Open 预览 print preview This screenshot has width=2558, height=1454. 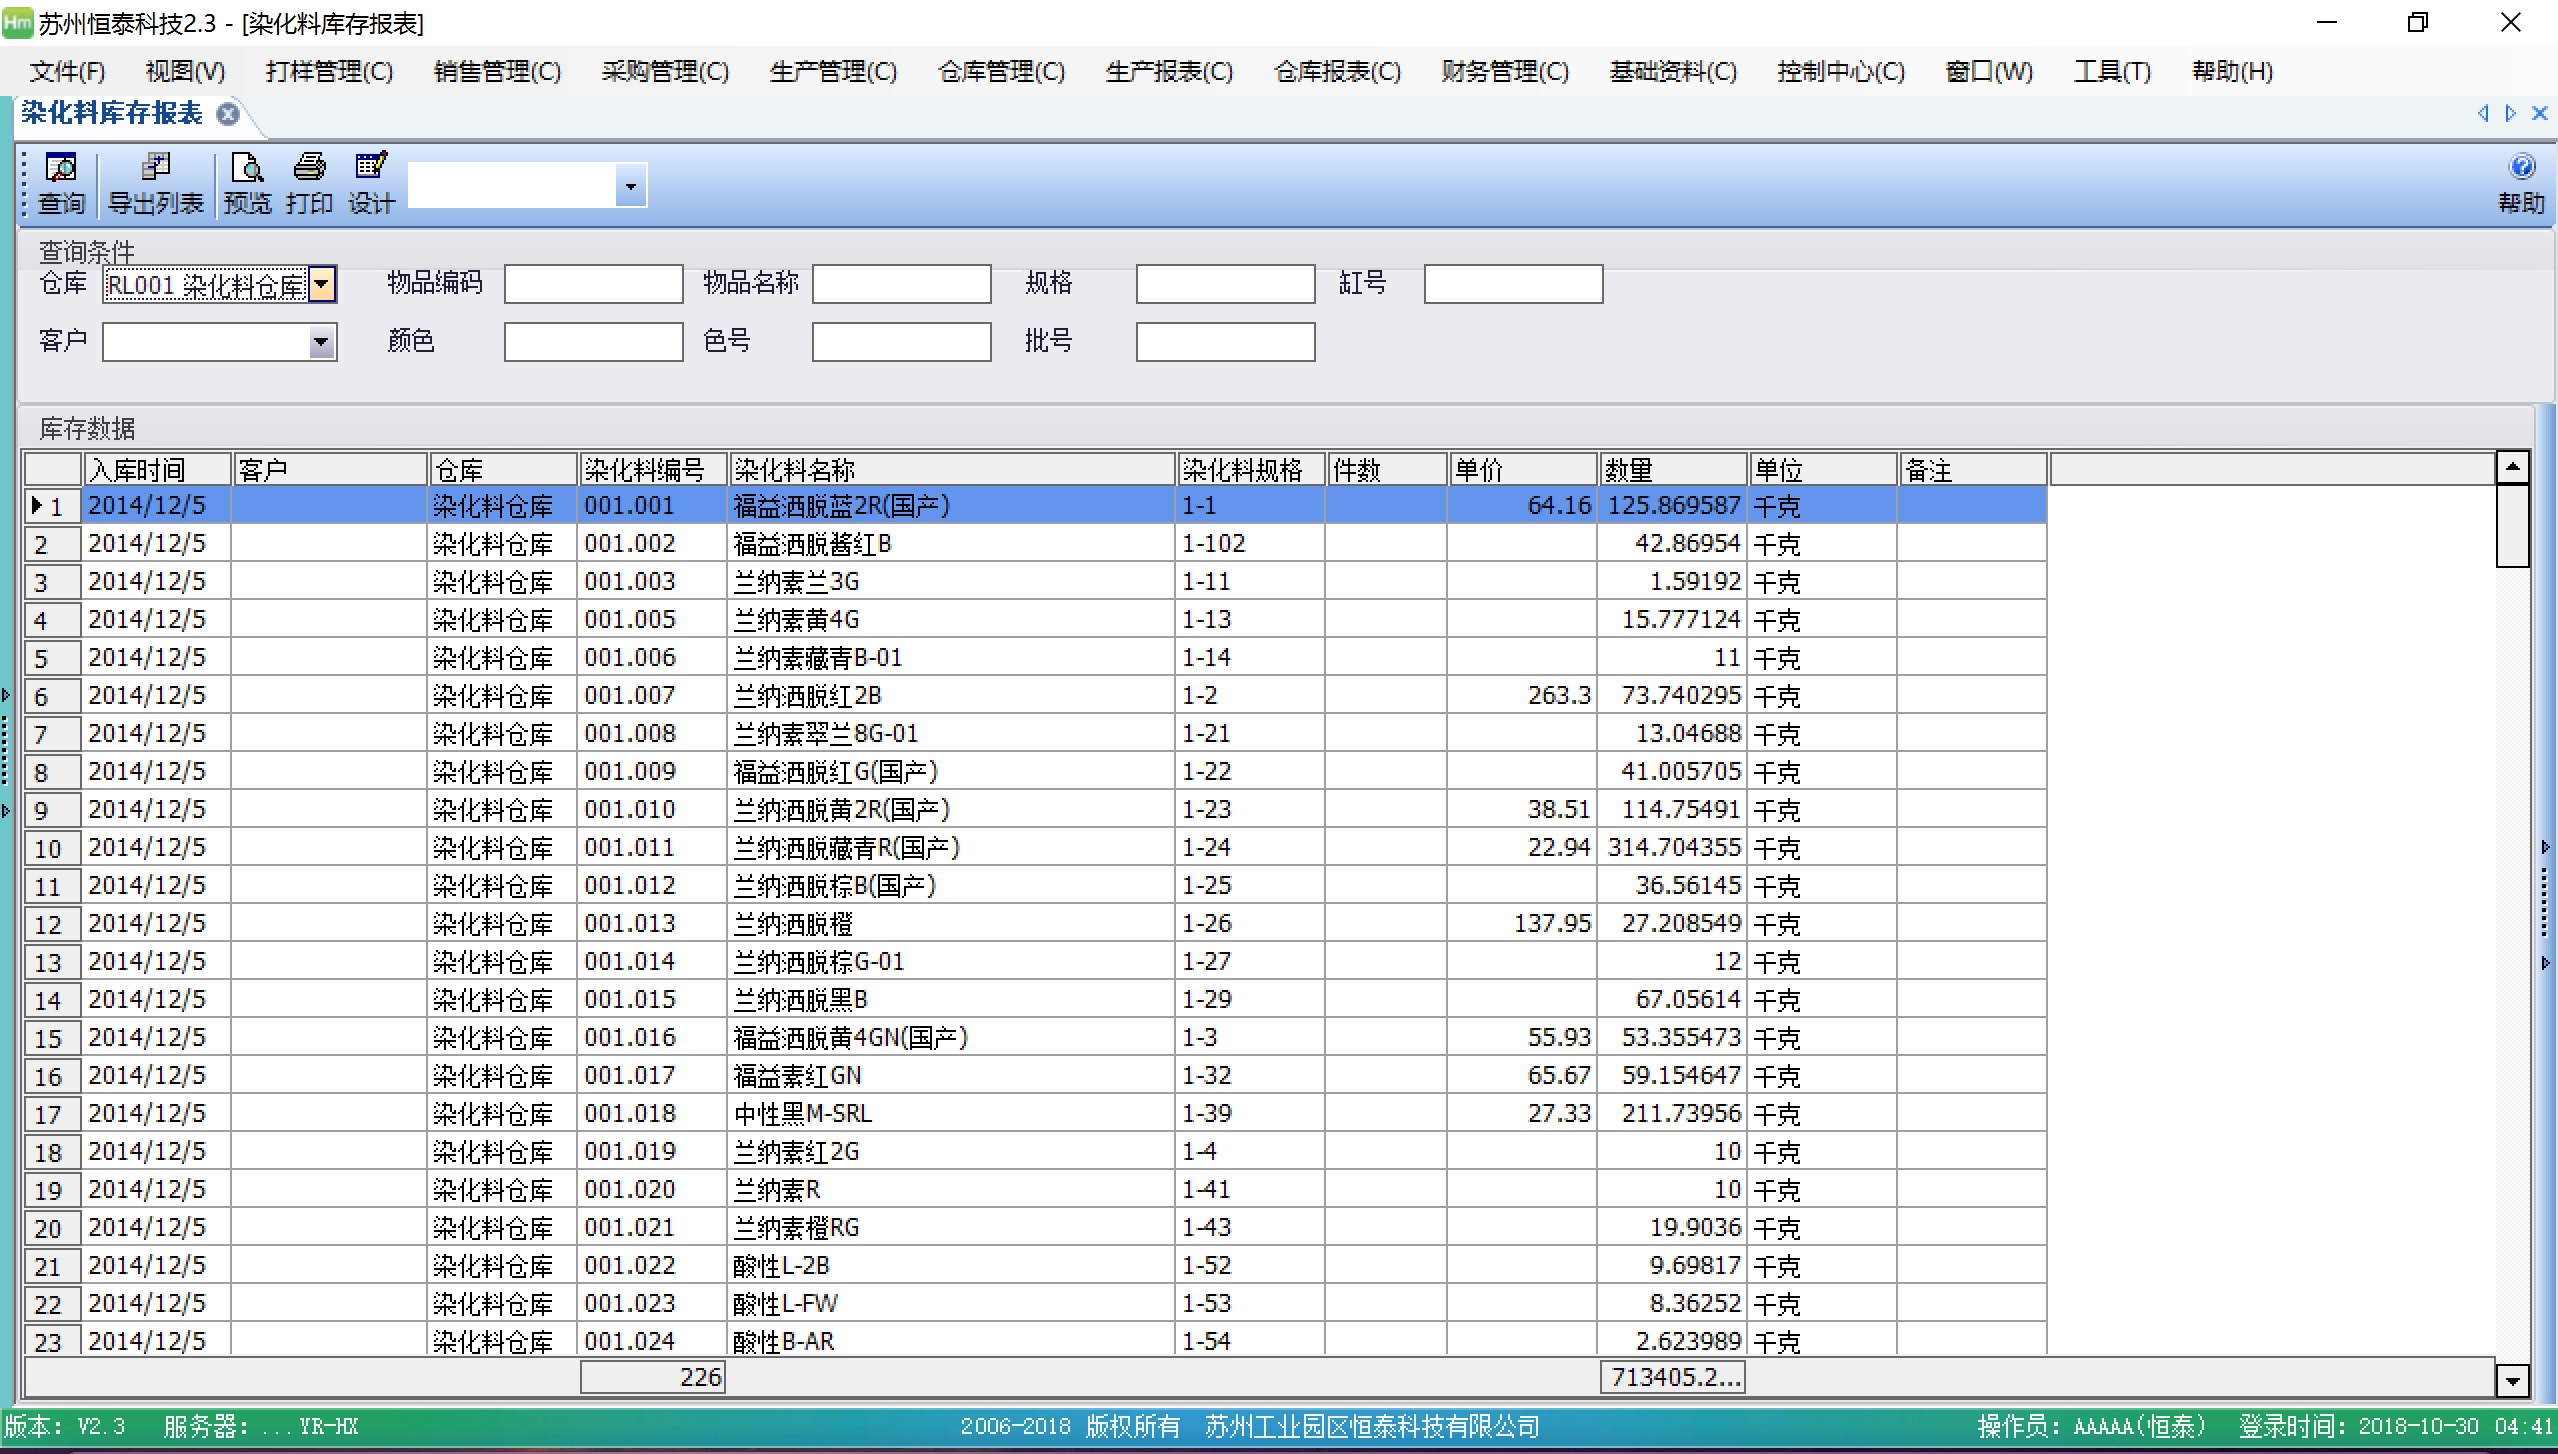[x=247, y=184]
